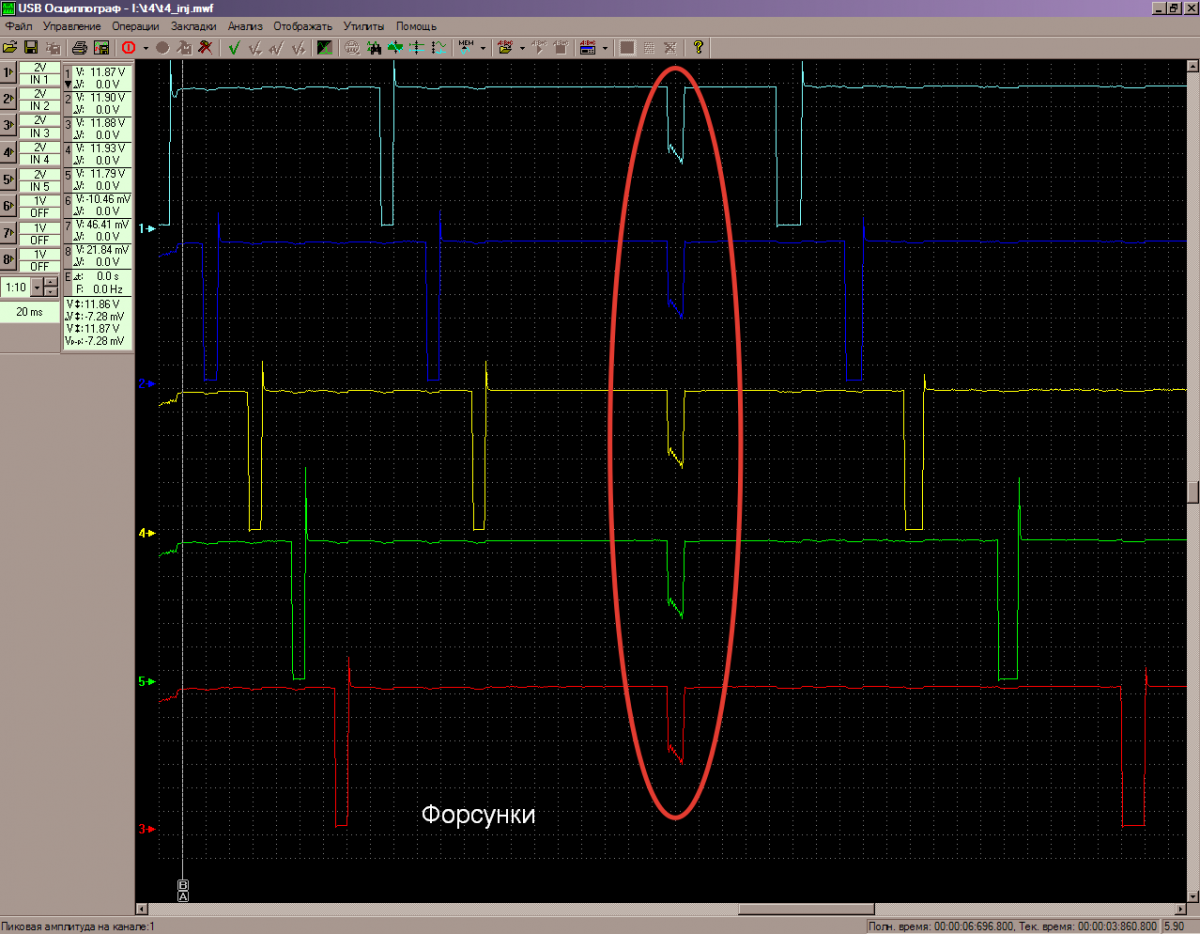Toggle channel 1 button
Viewport: 1200px width, 934px height.
coord(8,73)
